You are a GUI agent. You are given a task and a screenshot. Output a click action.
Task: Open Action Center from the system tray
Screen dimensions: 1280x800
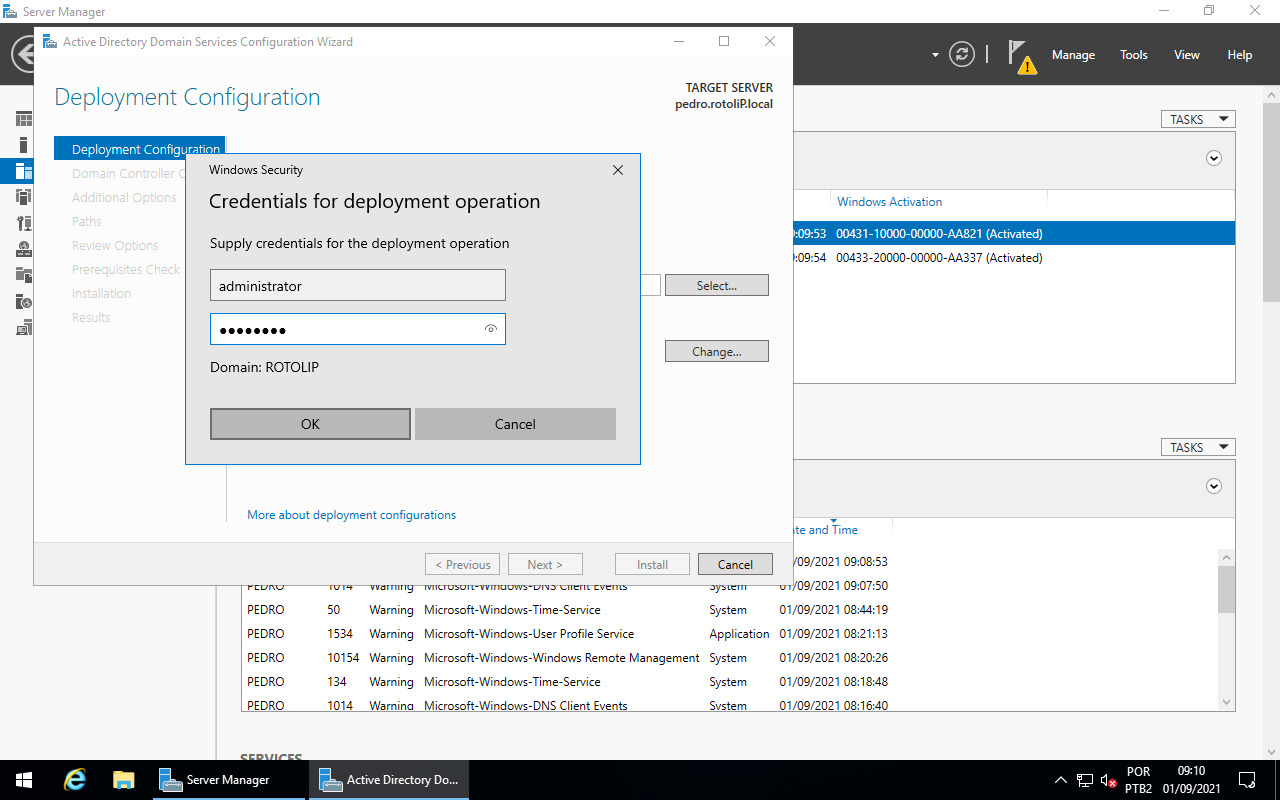point(1246,779)
